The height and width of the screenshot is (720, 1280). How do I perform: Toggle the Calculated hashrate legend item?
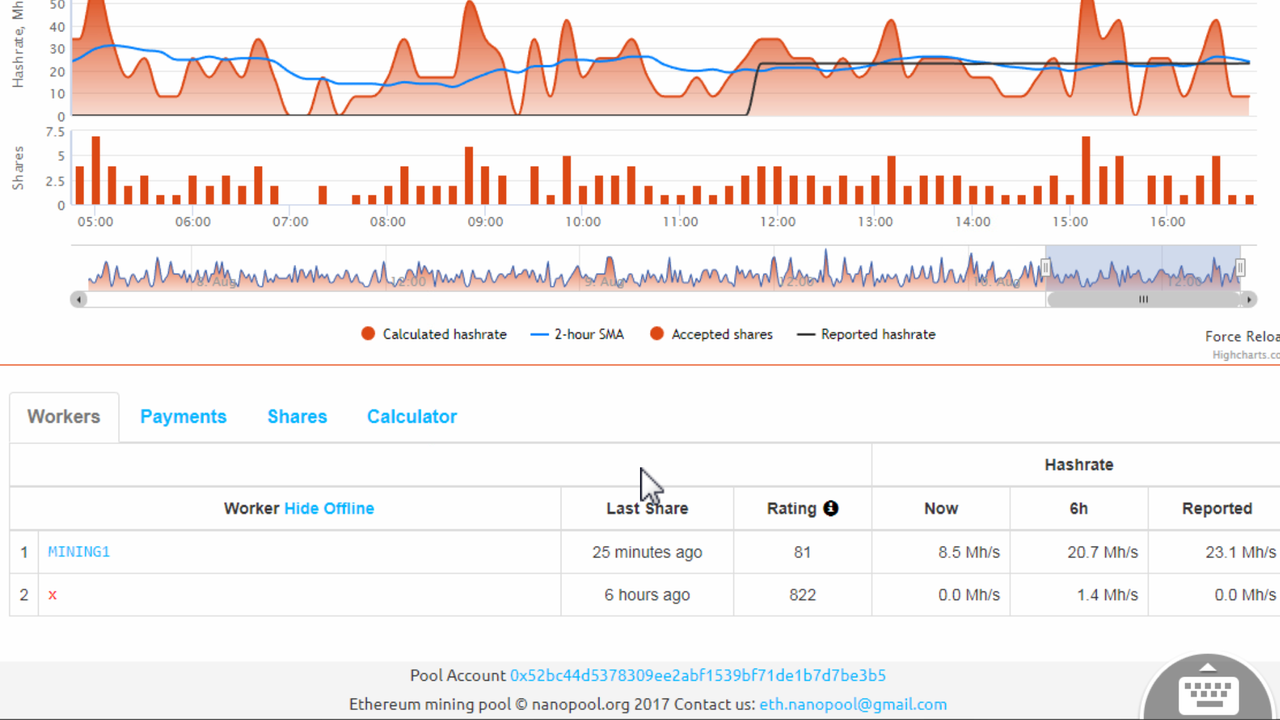(x=434, y=334)
